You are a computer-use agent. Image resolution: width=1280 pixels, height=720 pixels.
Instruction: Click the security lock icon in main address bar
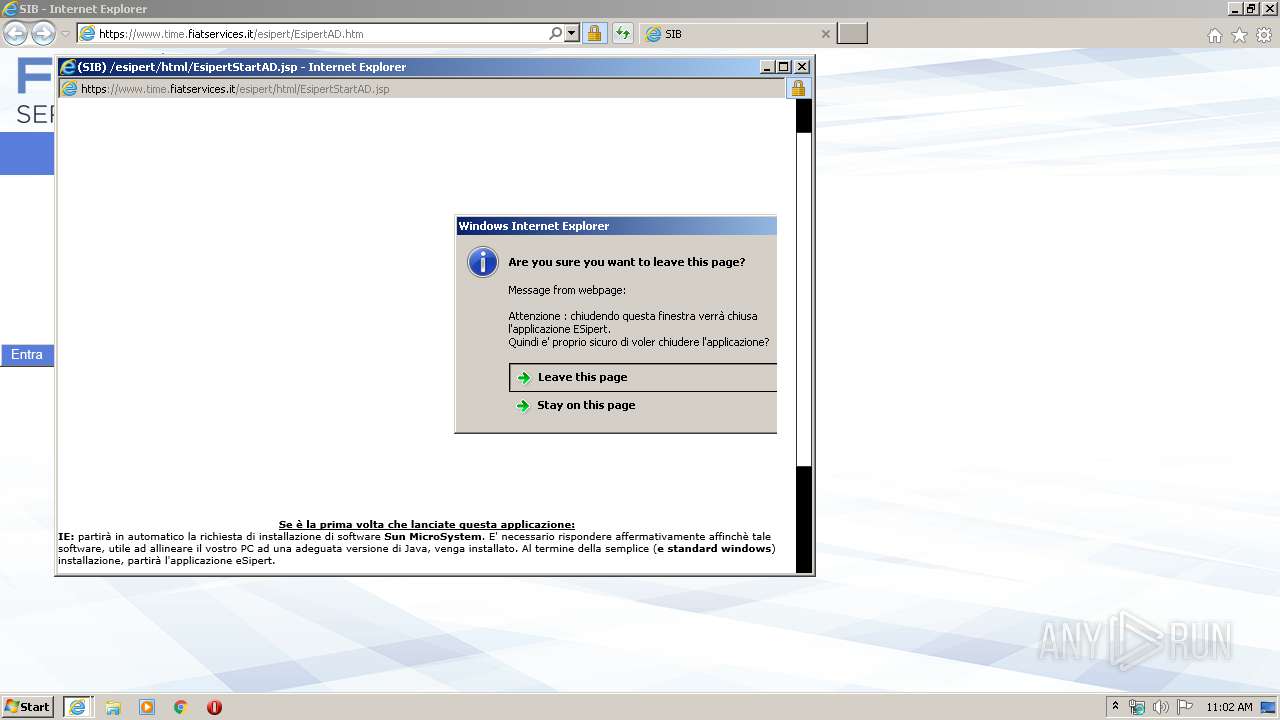pyautogui.click(x=594, y=33)
